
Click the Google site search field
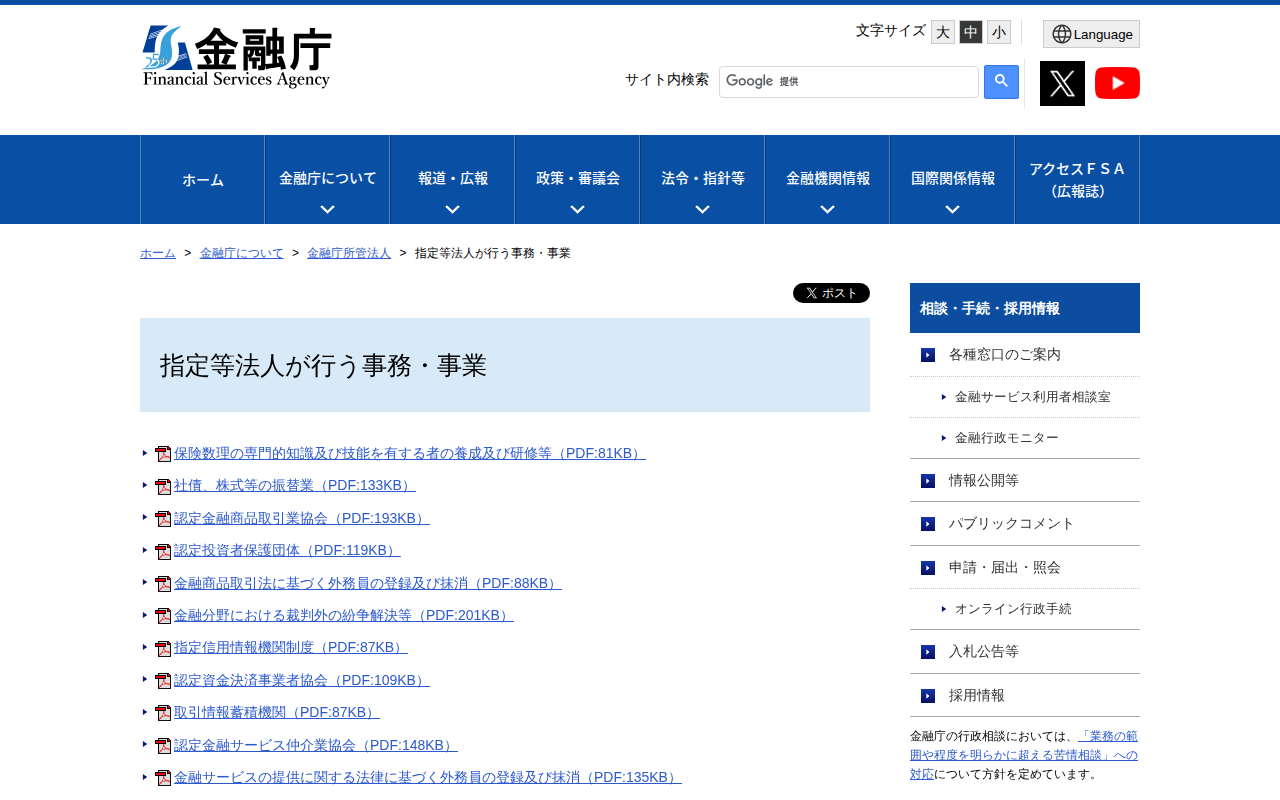coord(848,82)
